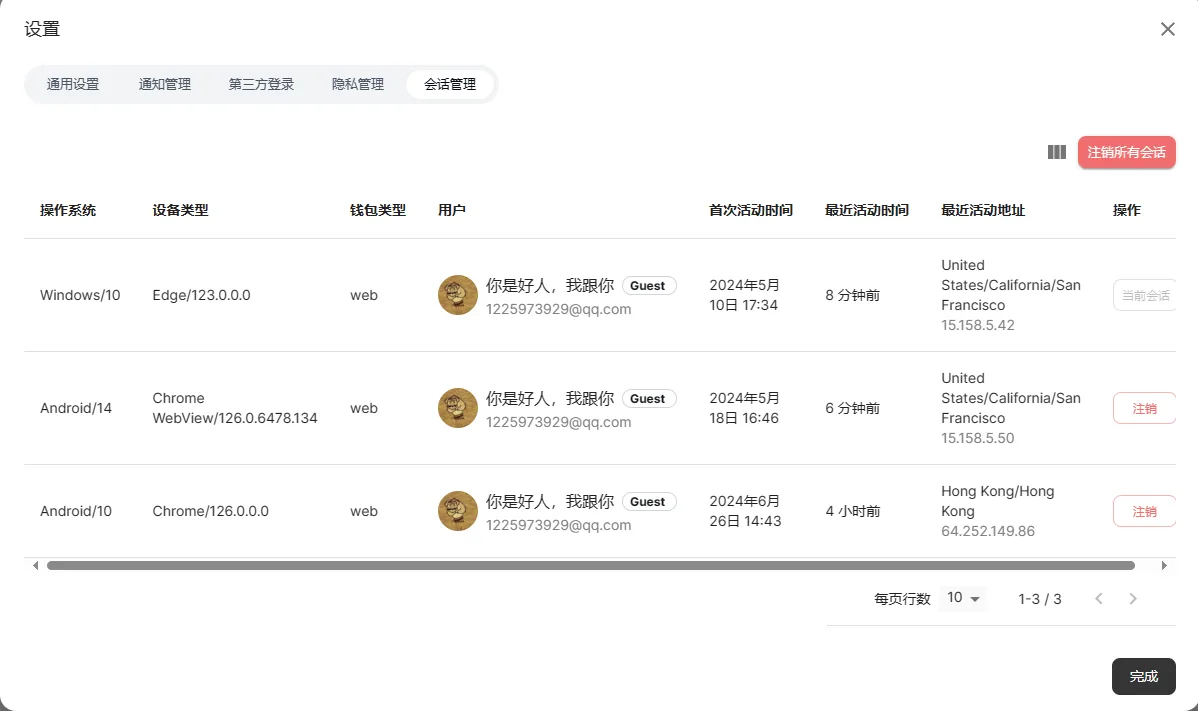The image size is (1198, 711).
Task: Switch to 第三方登录 tab
Action: tap(261, 84)
